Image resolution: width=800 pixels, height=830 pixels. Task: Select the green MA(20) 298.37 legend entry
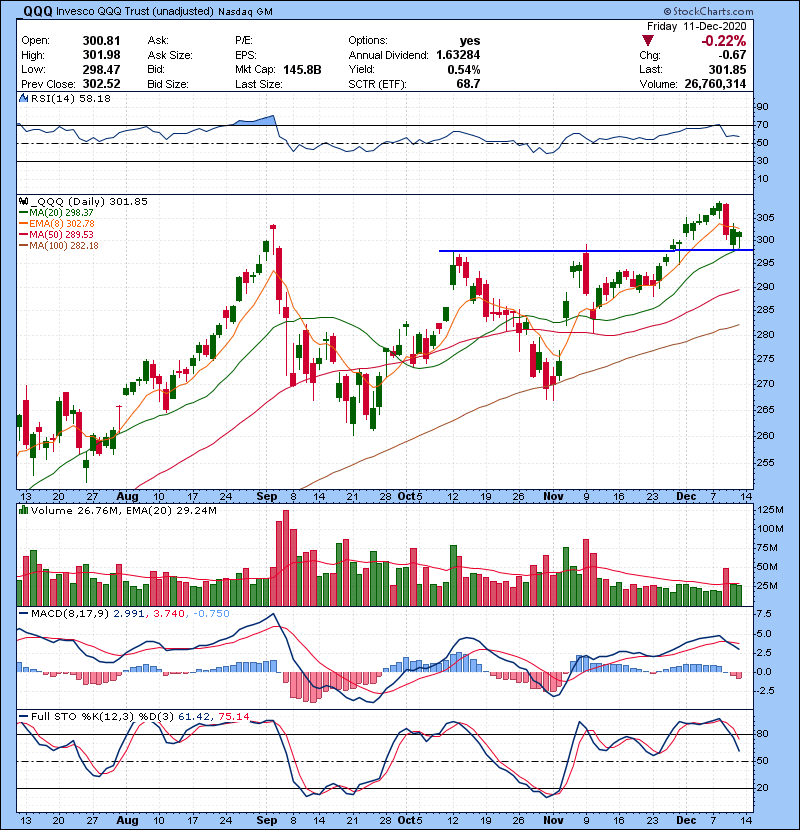(x=56, y=212)
